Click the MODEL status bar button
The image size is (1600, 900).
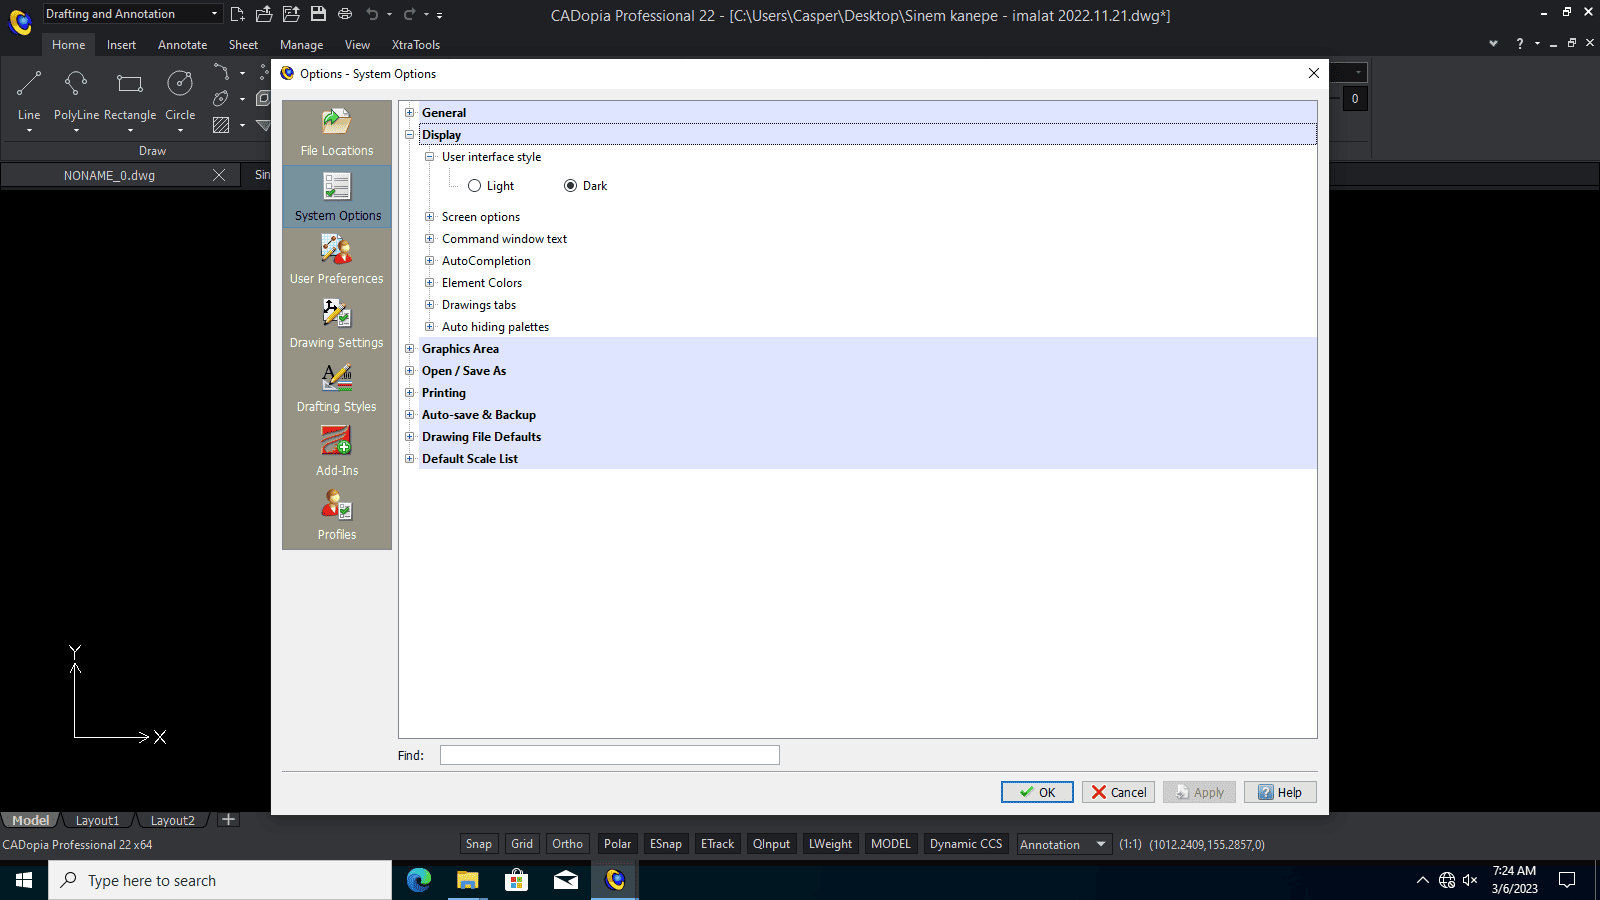click(x=891, y=844)
